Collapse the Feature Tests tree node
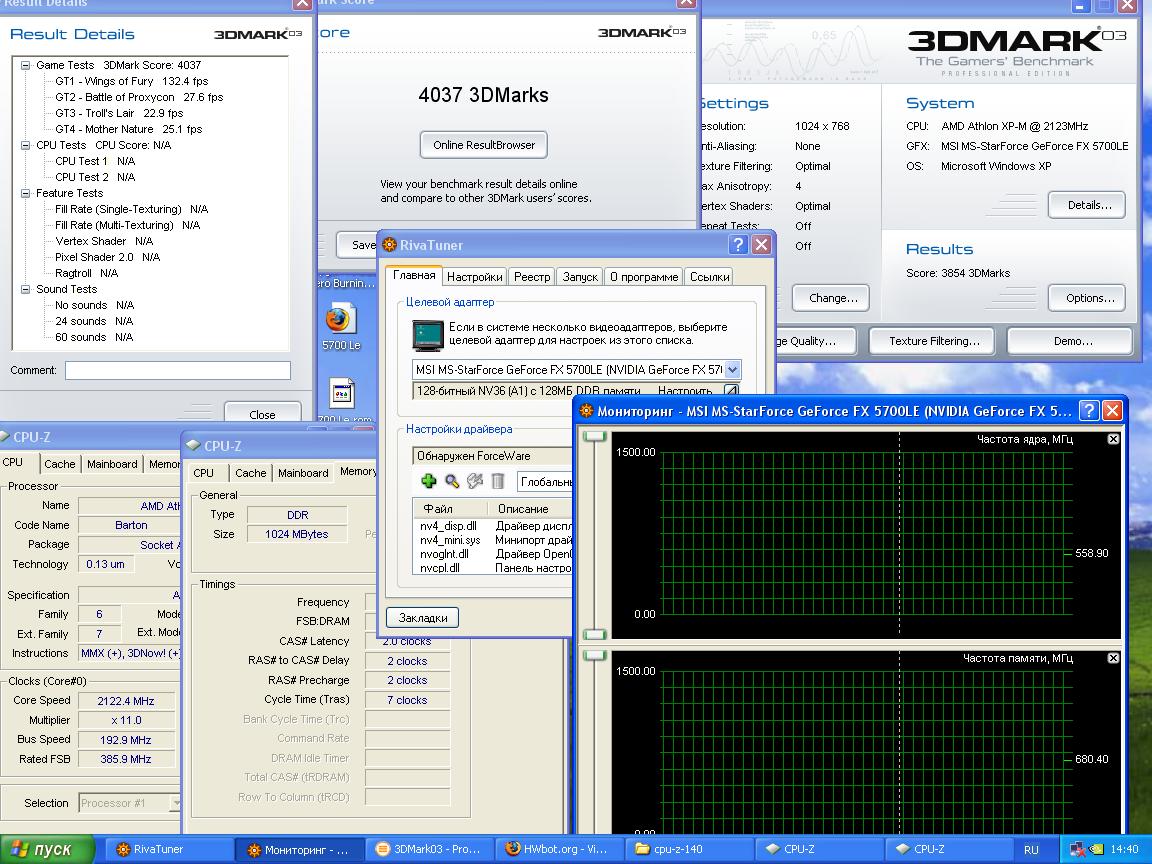 pos(26,192)
